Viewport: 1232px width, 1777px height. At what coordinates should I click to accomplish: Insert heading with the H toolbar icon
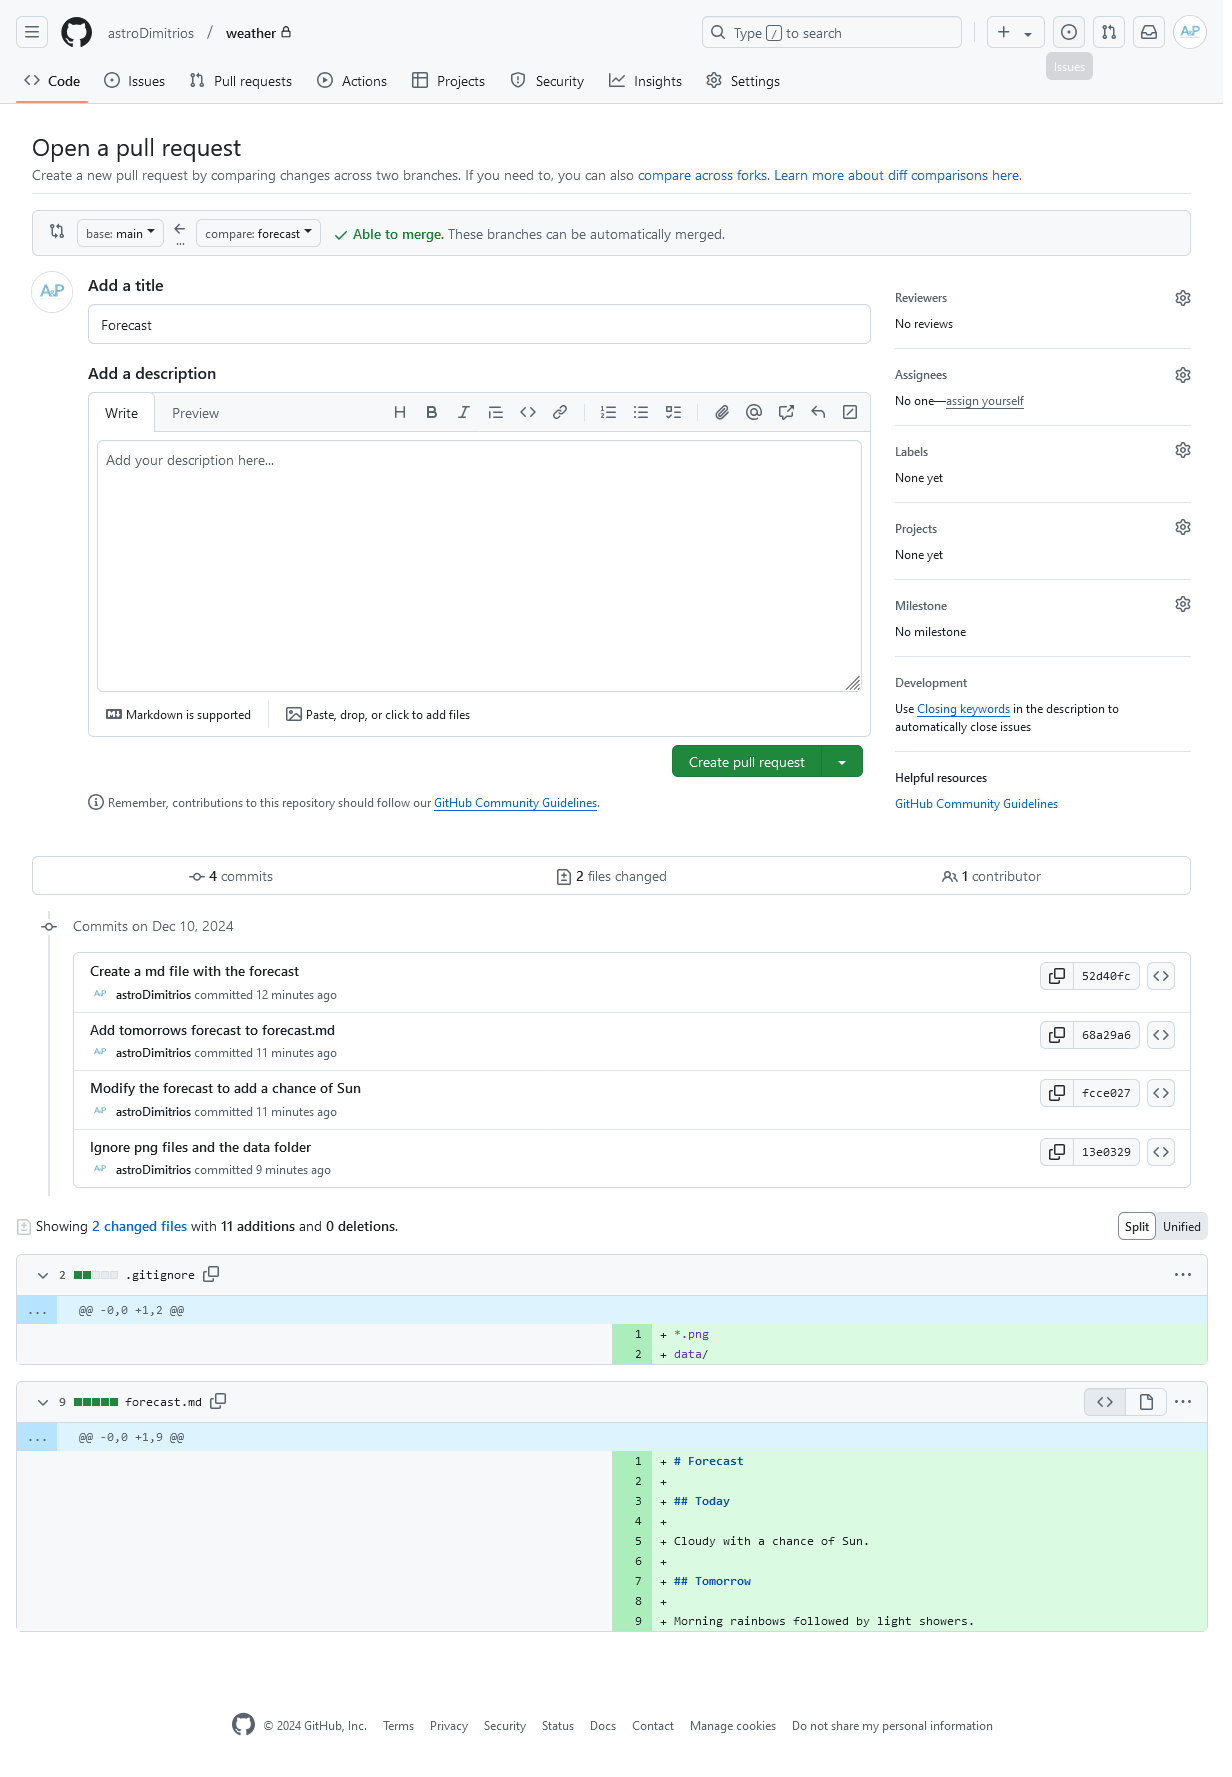400,412
